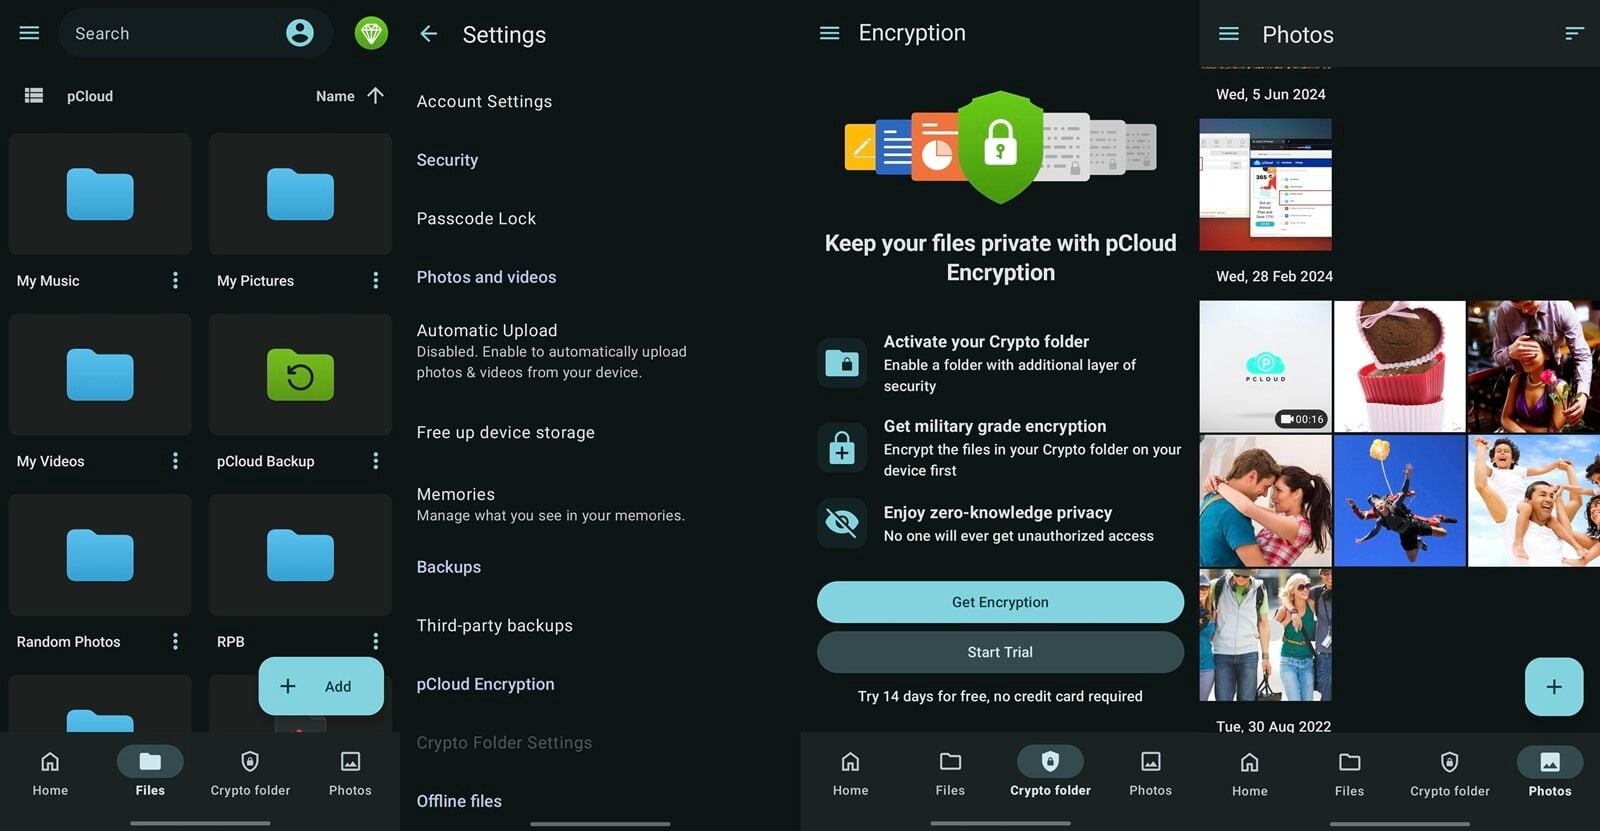Open Photos tab in Encryption screen
This screenshot has width=1600, height=831.
click(1150, 774)
